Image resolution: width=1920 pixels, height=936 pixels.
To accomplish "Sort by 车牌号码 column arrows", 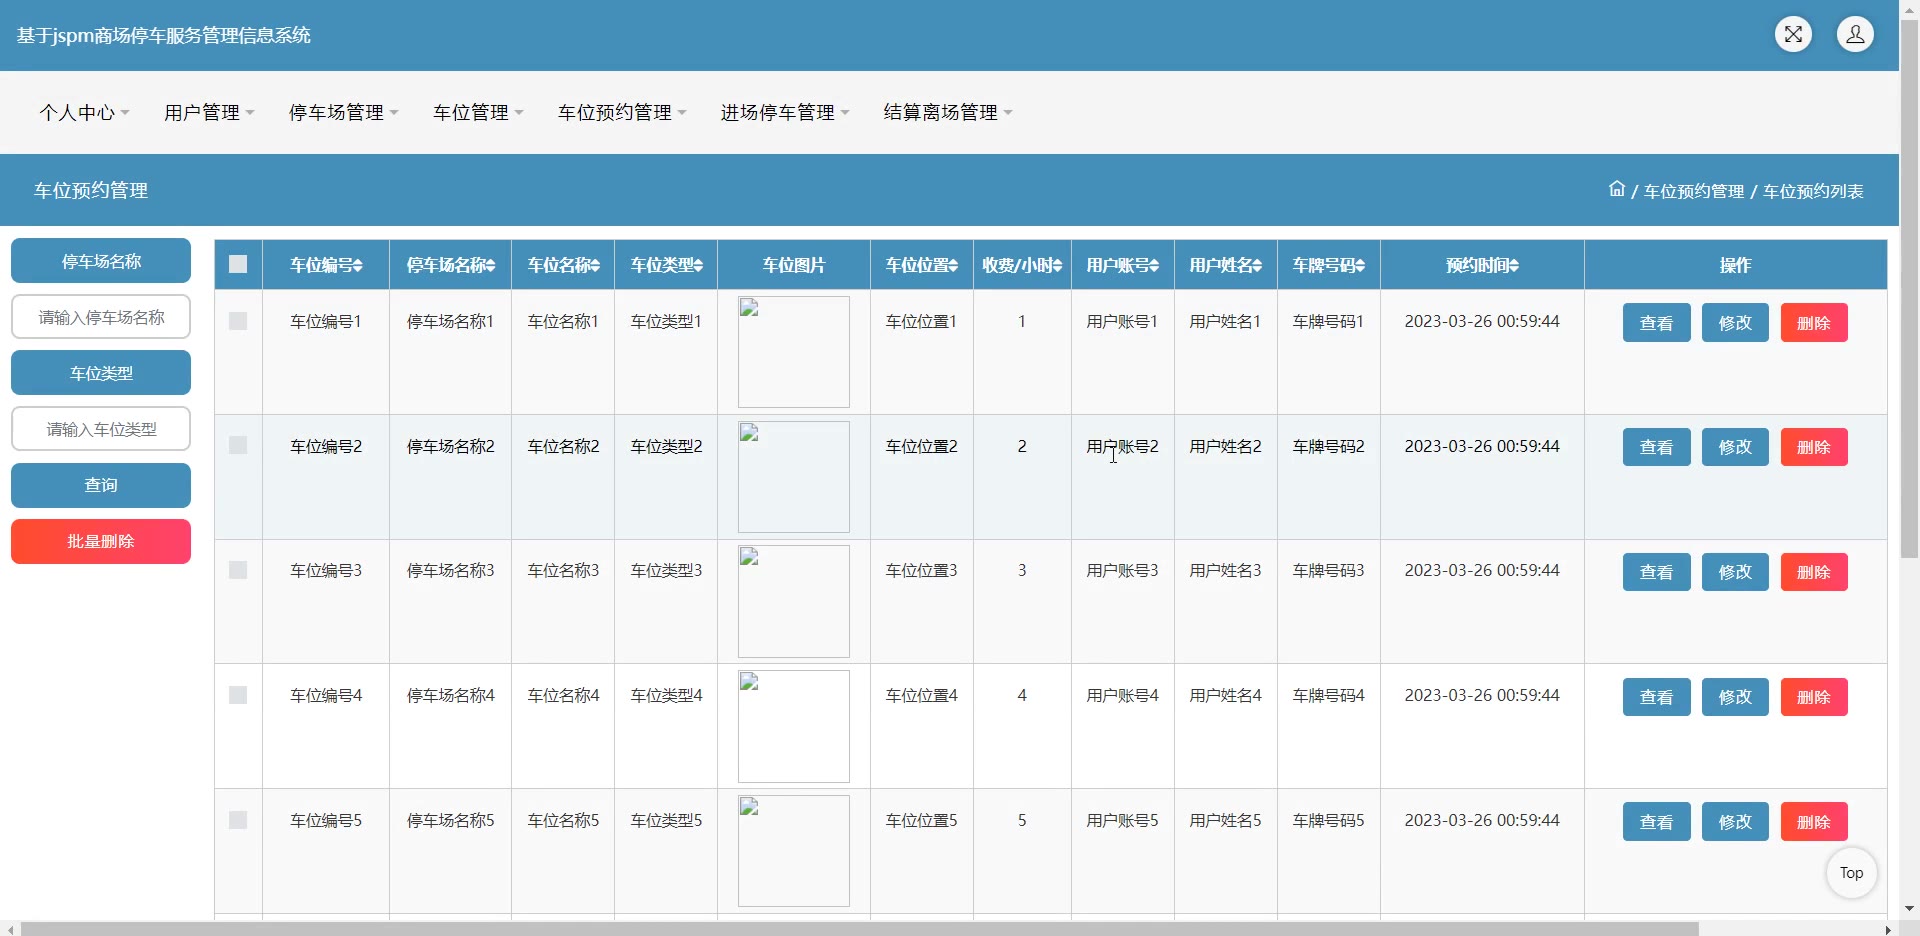I will click(x=1360, y=266).
